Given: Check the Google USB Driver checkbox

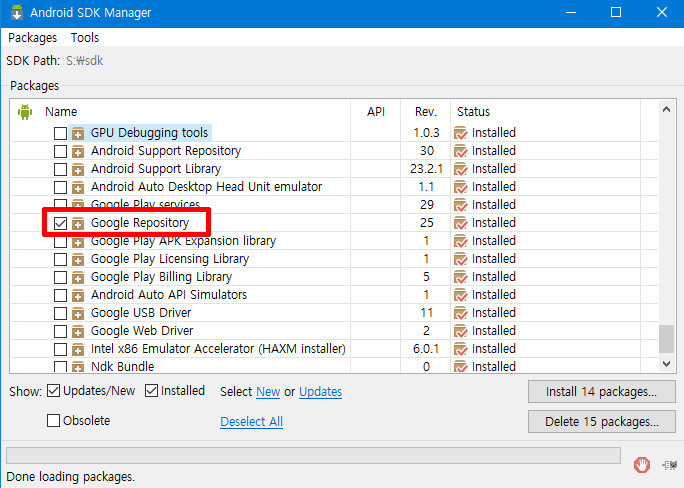Looking at the screenshot, I should point(60,314).
